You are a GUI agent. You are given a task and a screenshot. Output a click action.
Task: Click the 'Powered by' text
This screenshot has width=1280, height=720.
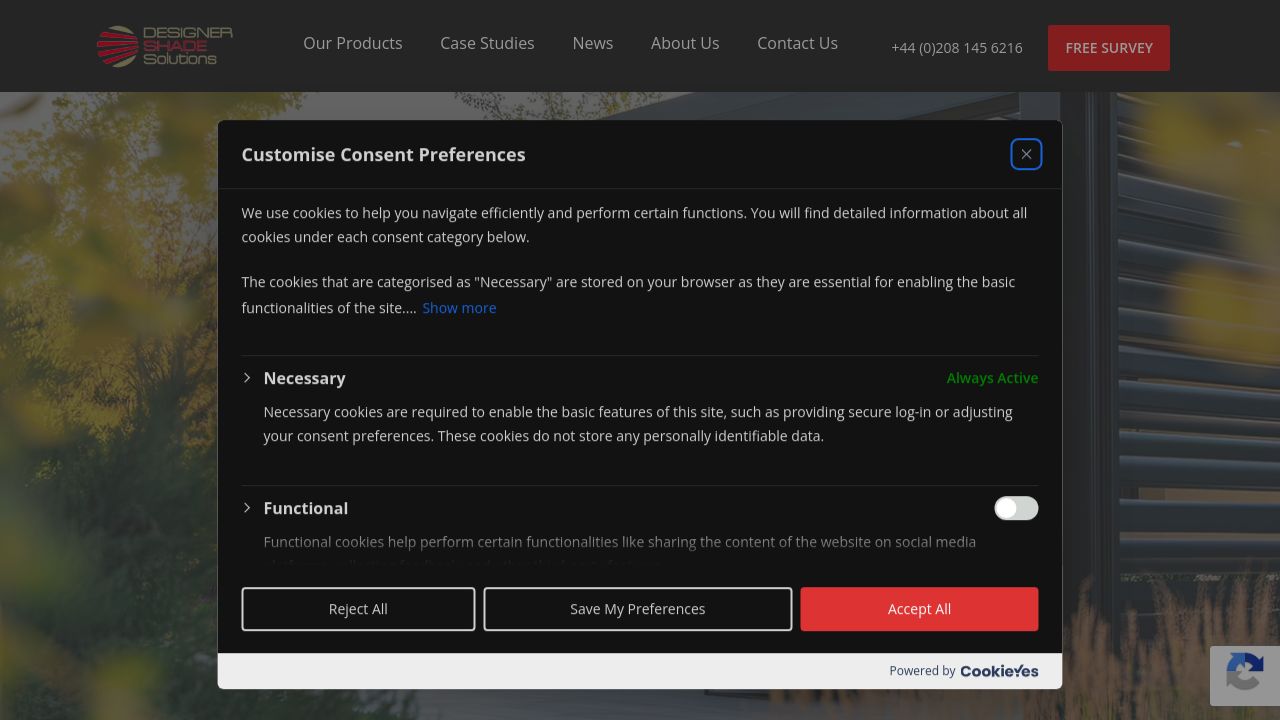922,671
